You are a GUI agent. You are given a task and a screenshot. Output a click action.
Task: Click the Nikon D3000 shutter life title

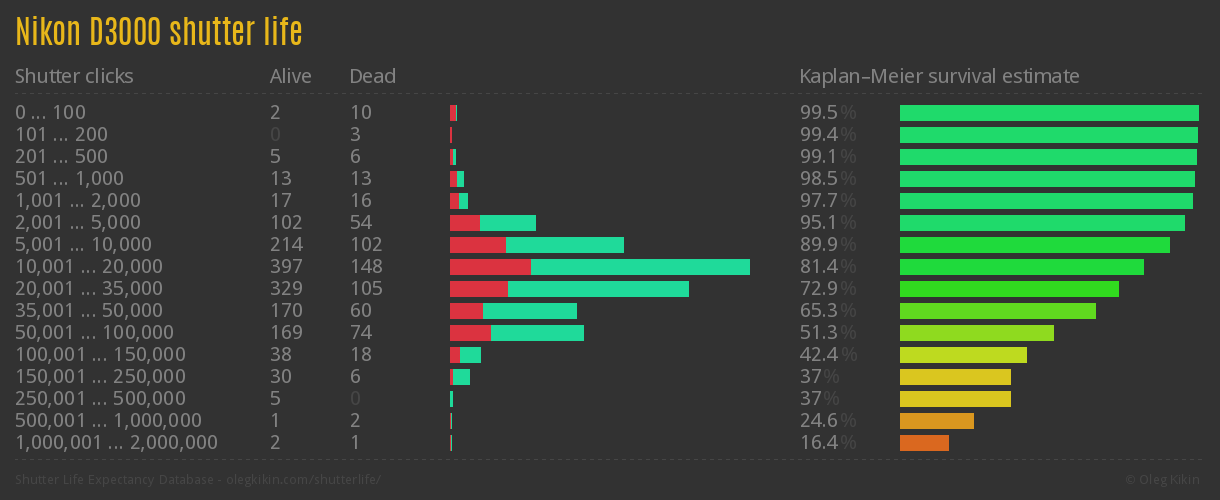tap(158, 32)
